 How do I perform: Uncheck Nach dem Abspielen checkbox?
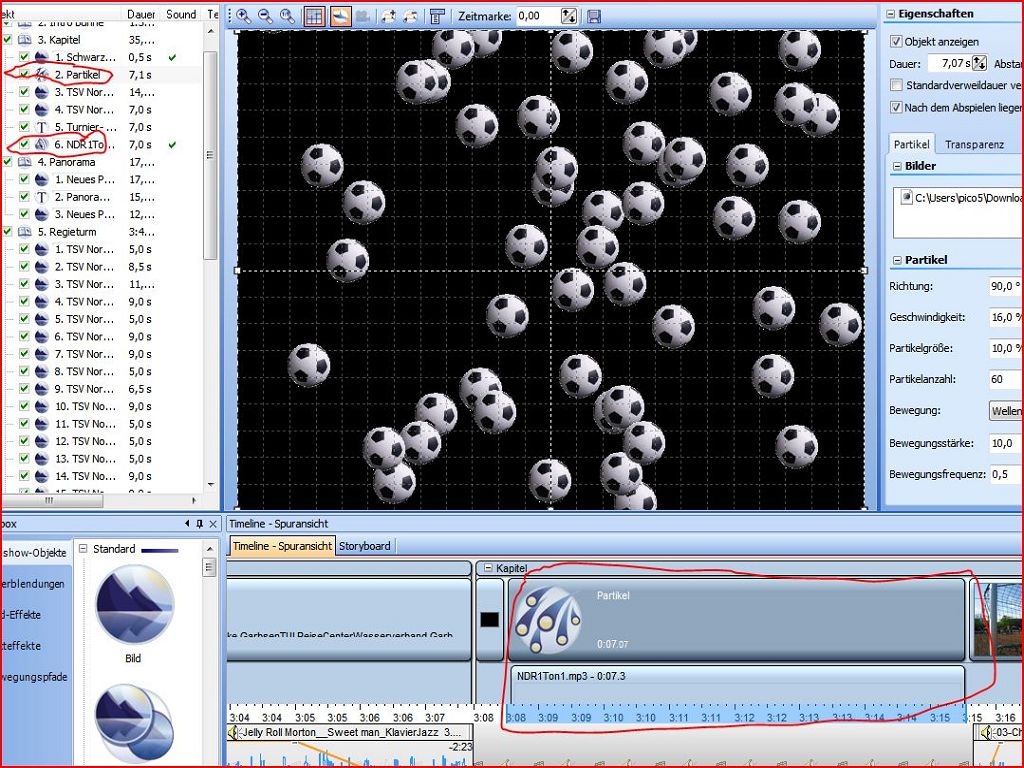tap(896, 107)
